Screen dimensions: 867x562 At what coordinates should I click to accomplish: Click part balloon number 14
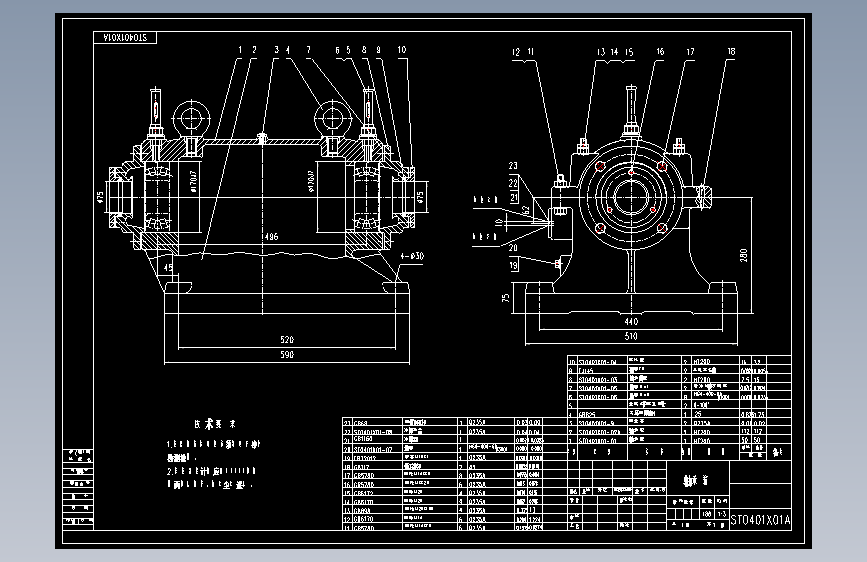614,52
